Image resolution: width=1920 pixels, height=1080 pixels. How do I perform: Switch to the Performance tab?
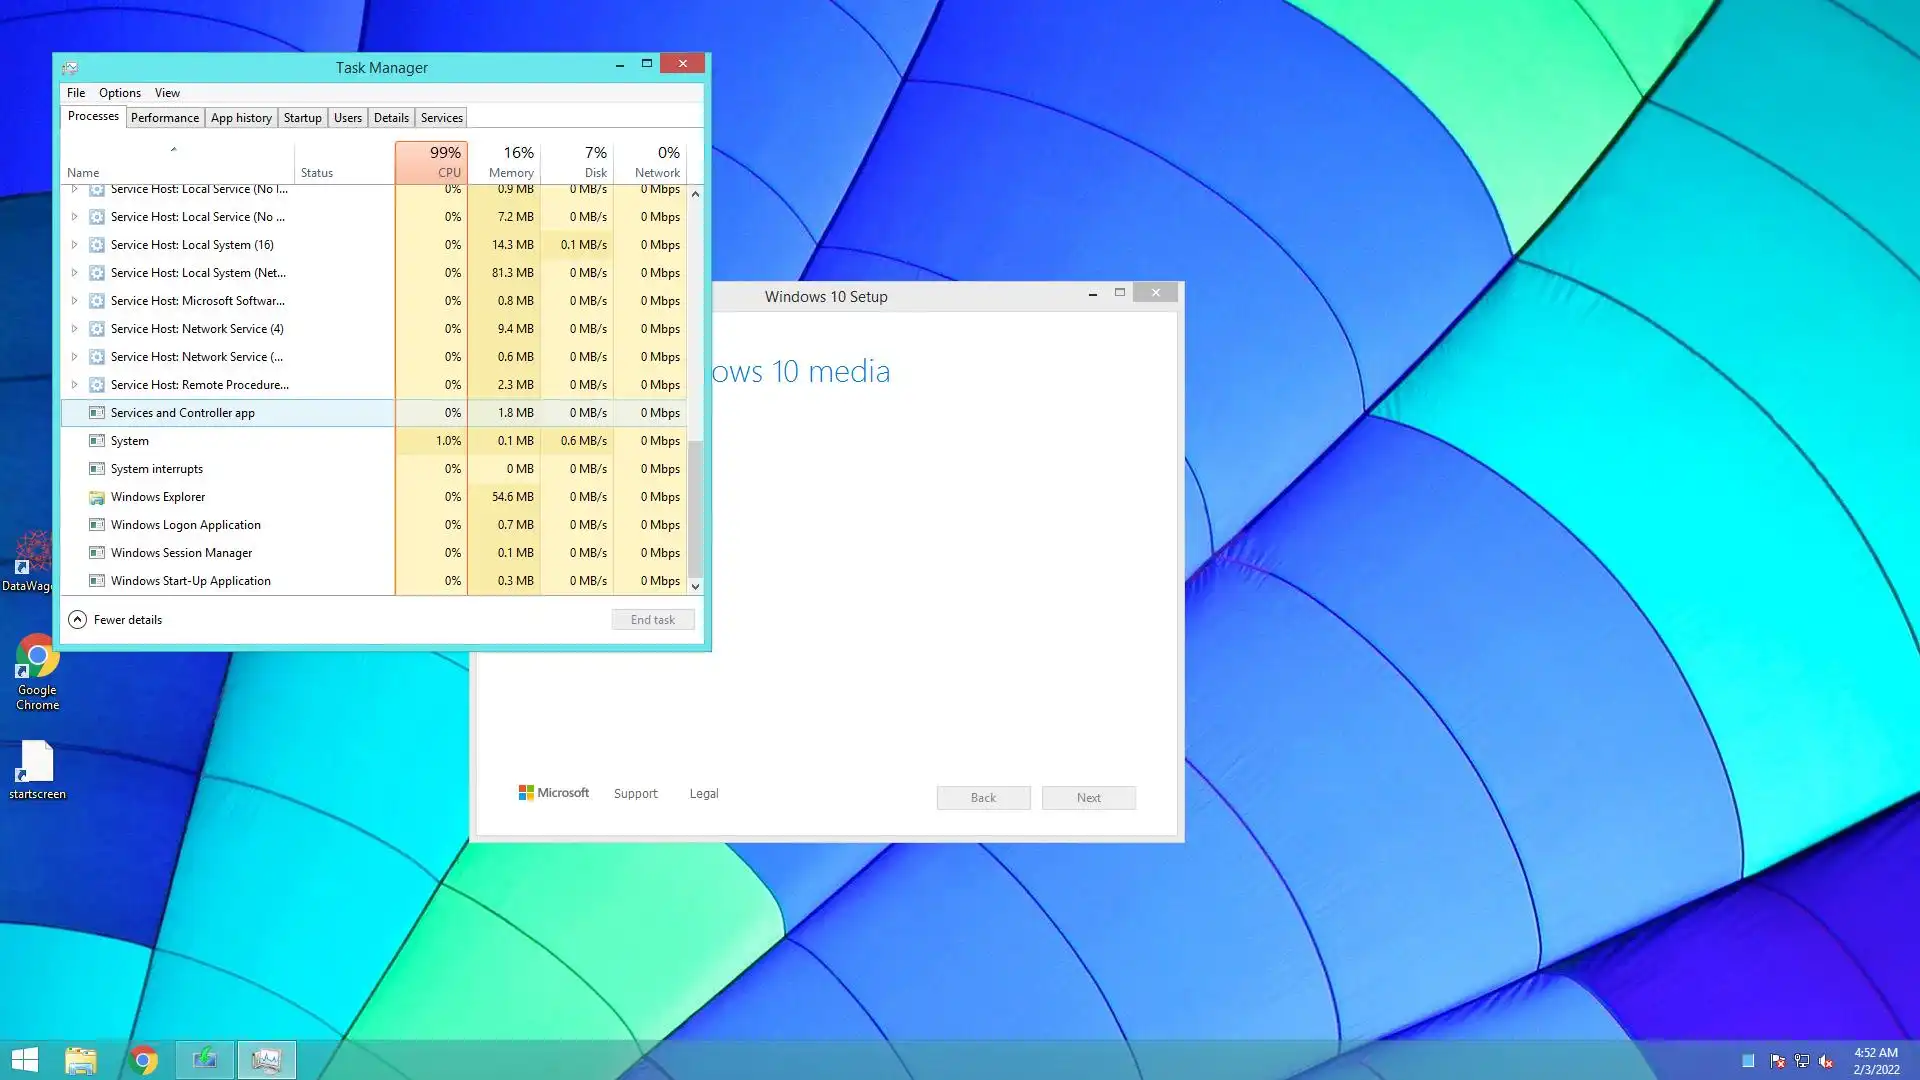point(165,118)
